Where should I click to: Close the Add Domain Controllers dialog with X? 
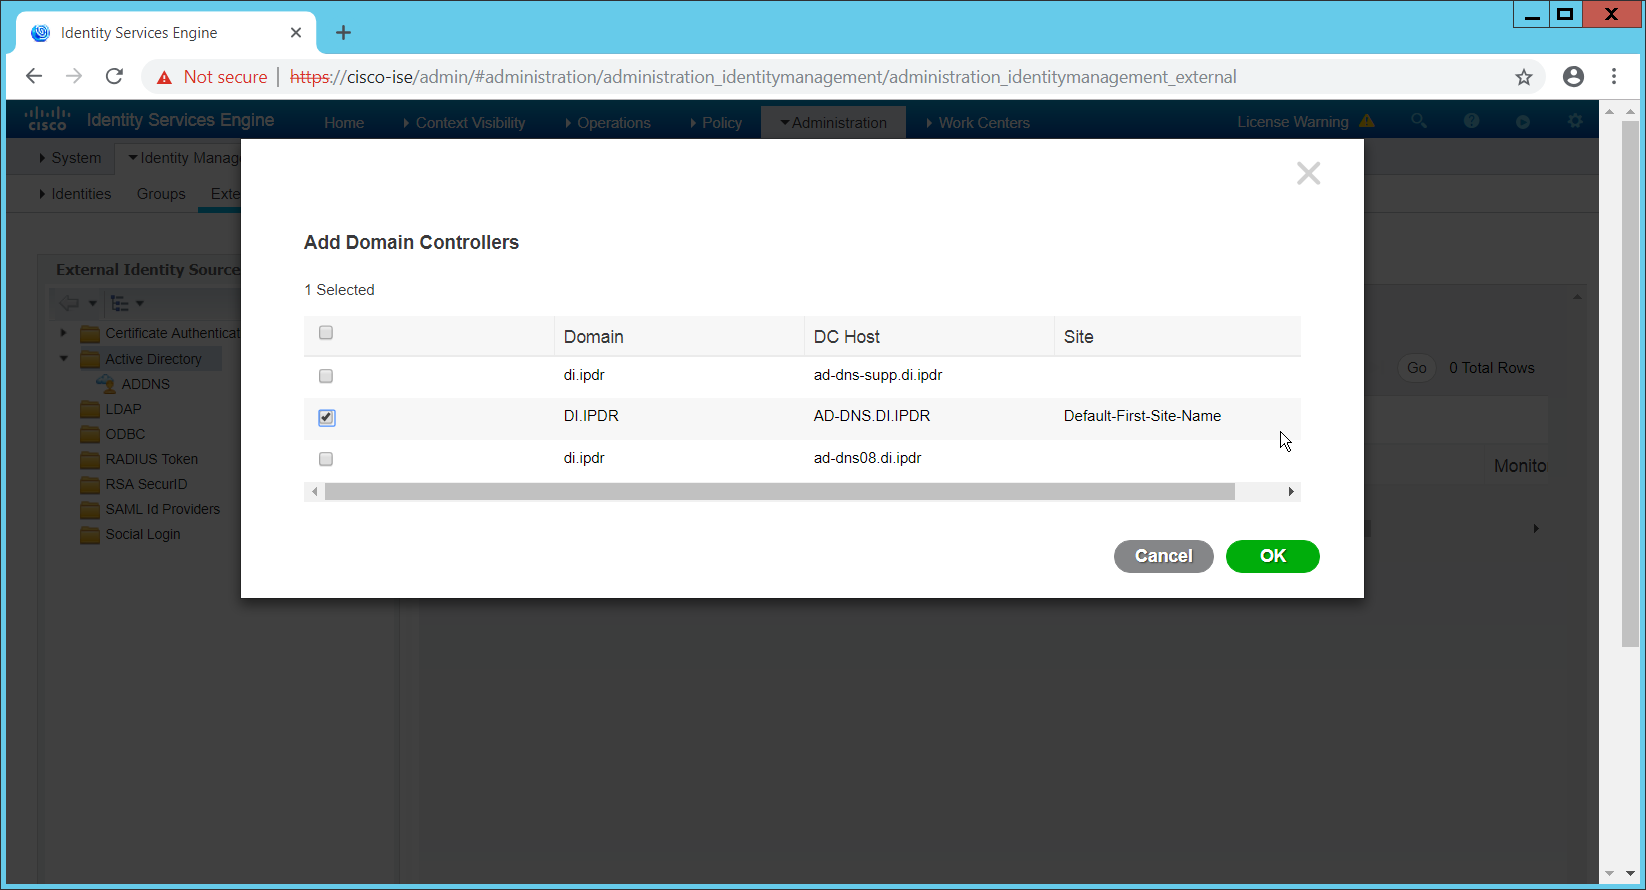coord(1308,174)
